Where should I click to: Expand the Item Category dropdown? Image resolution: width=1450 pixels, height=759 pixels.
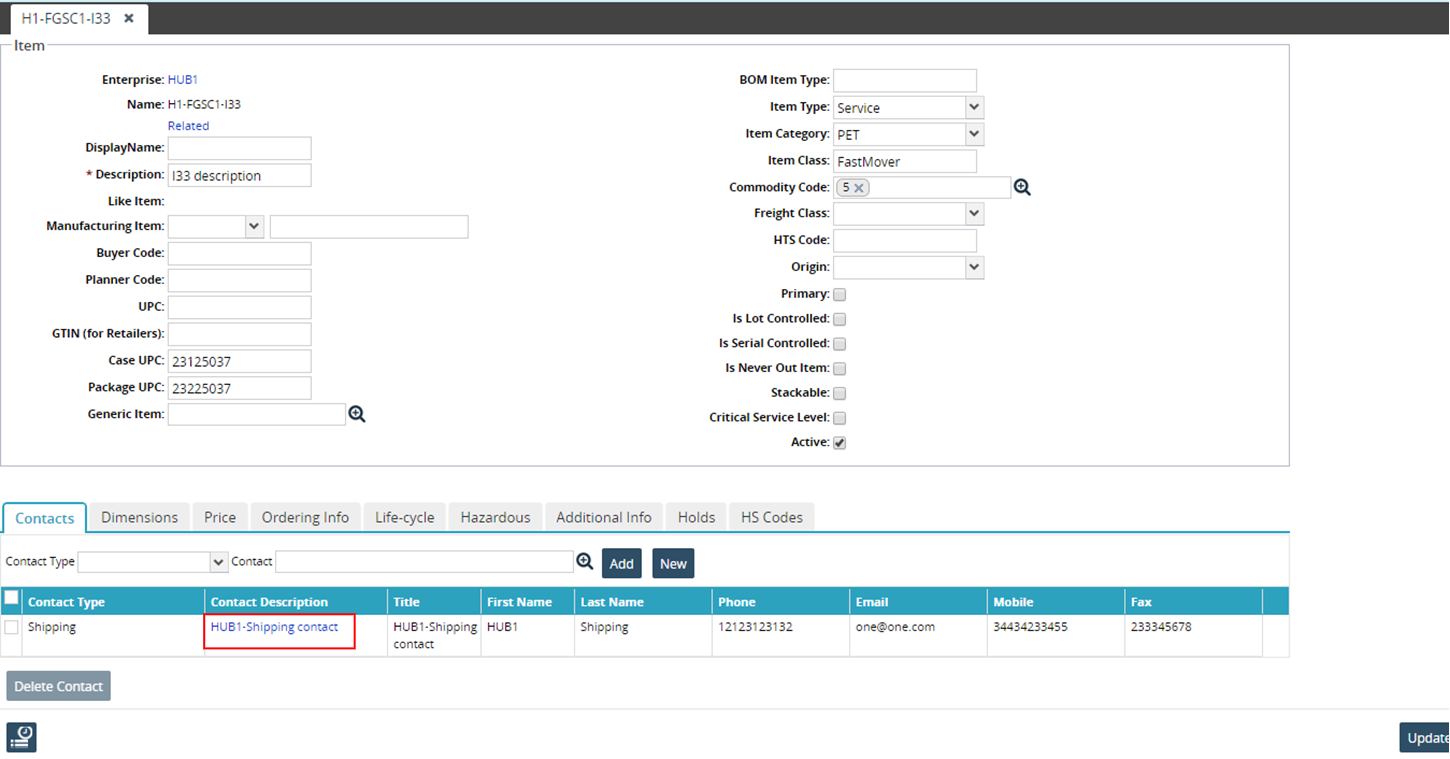pos(974,134)
